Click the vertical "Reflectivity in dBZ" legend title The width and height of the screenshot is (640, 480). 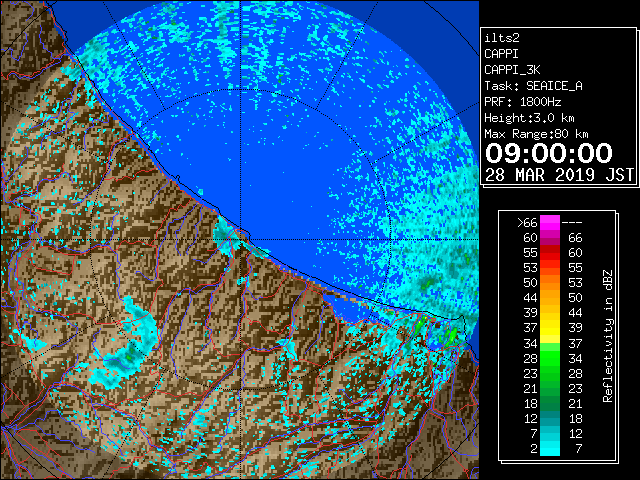[608, 336]
